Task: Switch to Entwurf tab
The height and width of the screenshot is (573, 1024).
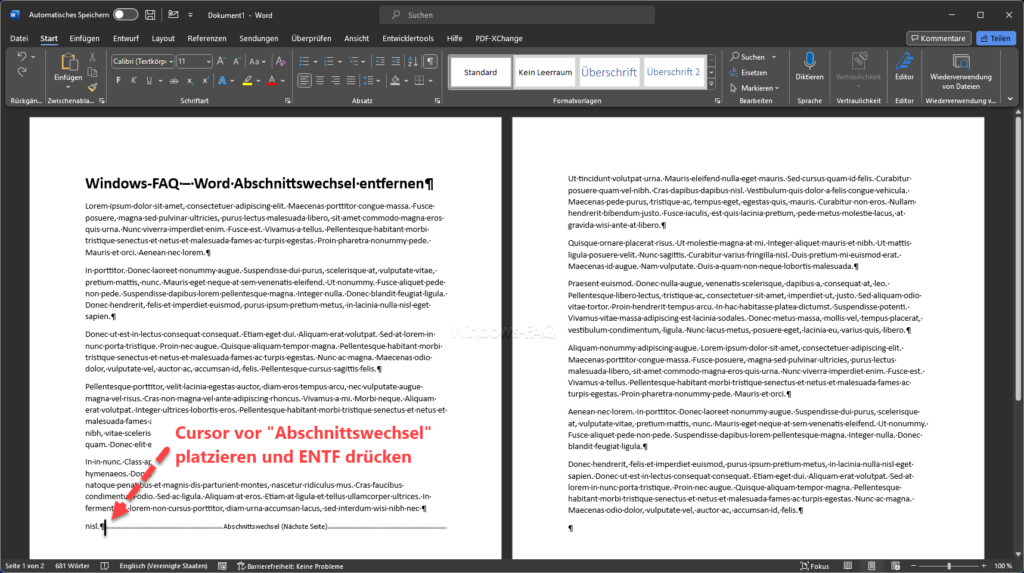Action: click(125, 39)
